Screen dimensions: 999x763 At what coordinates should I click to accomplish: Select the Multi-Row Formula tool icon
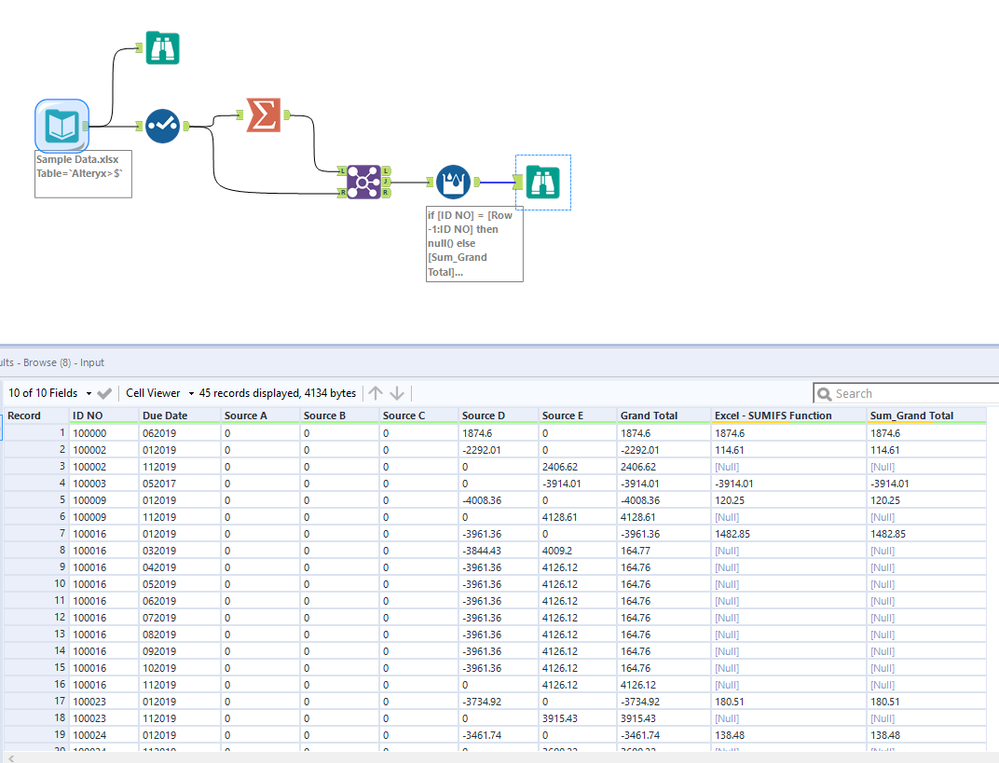[454, 182]
